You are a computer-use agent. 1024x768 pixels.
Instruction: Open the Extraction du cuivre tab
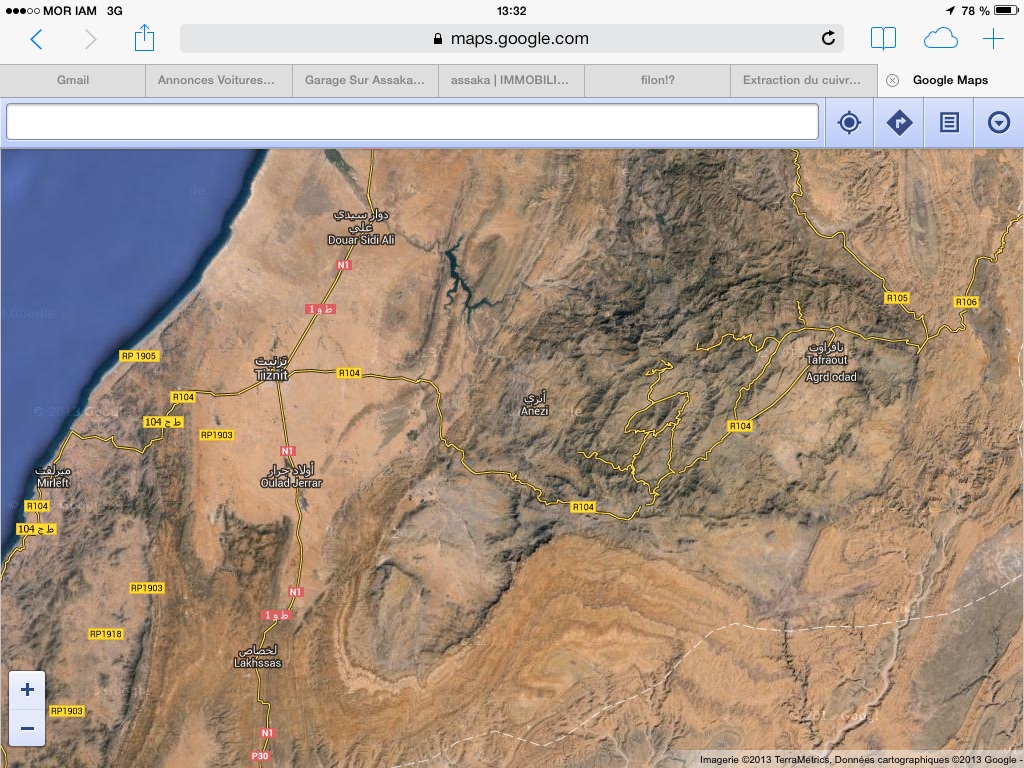coord(802,80)
